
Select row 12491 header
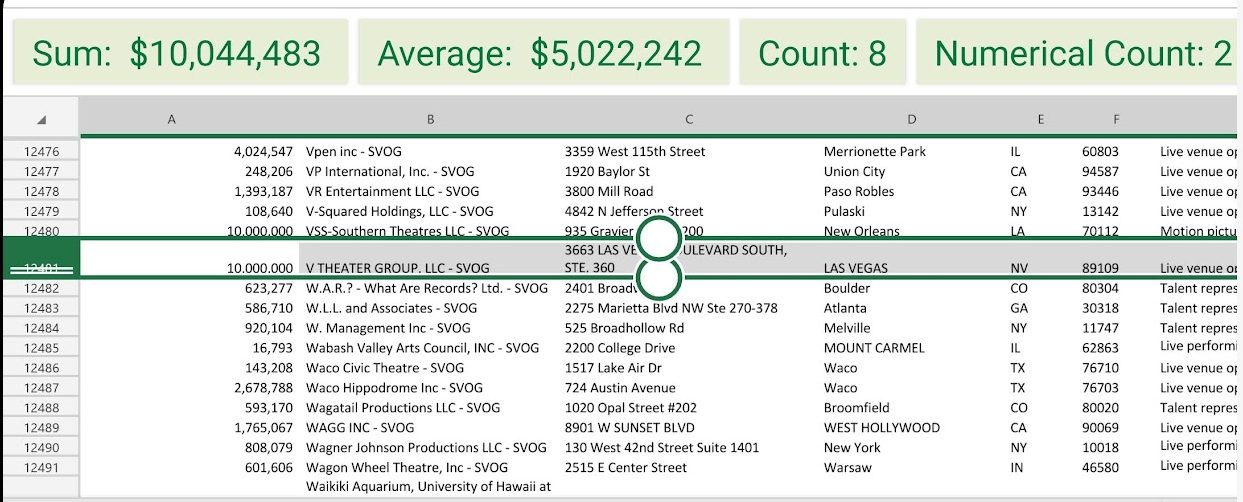pos(40,468)
